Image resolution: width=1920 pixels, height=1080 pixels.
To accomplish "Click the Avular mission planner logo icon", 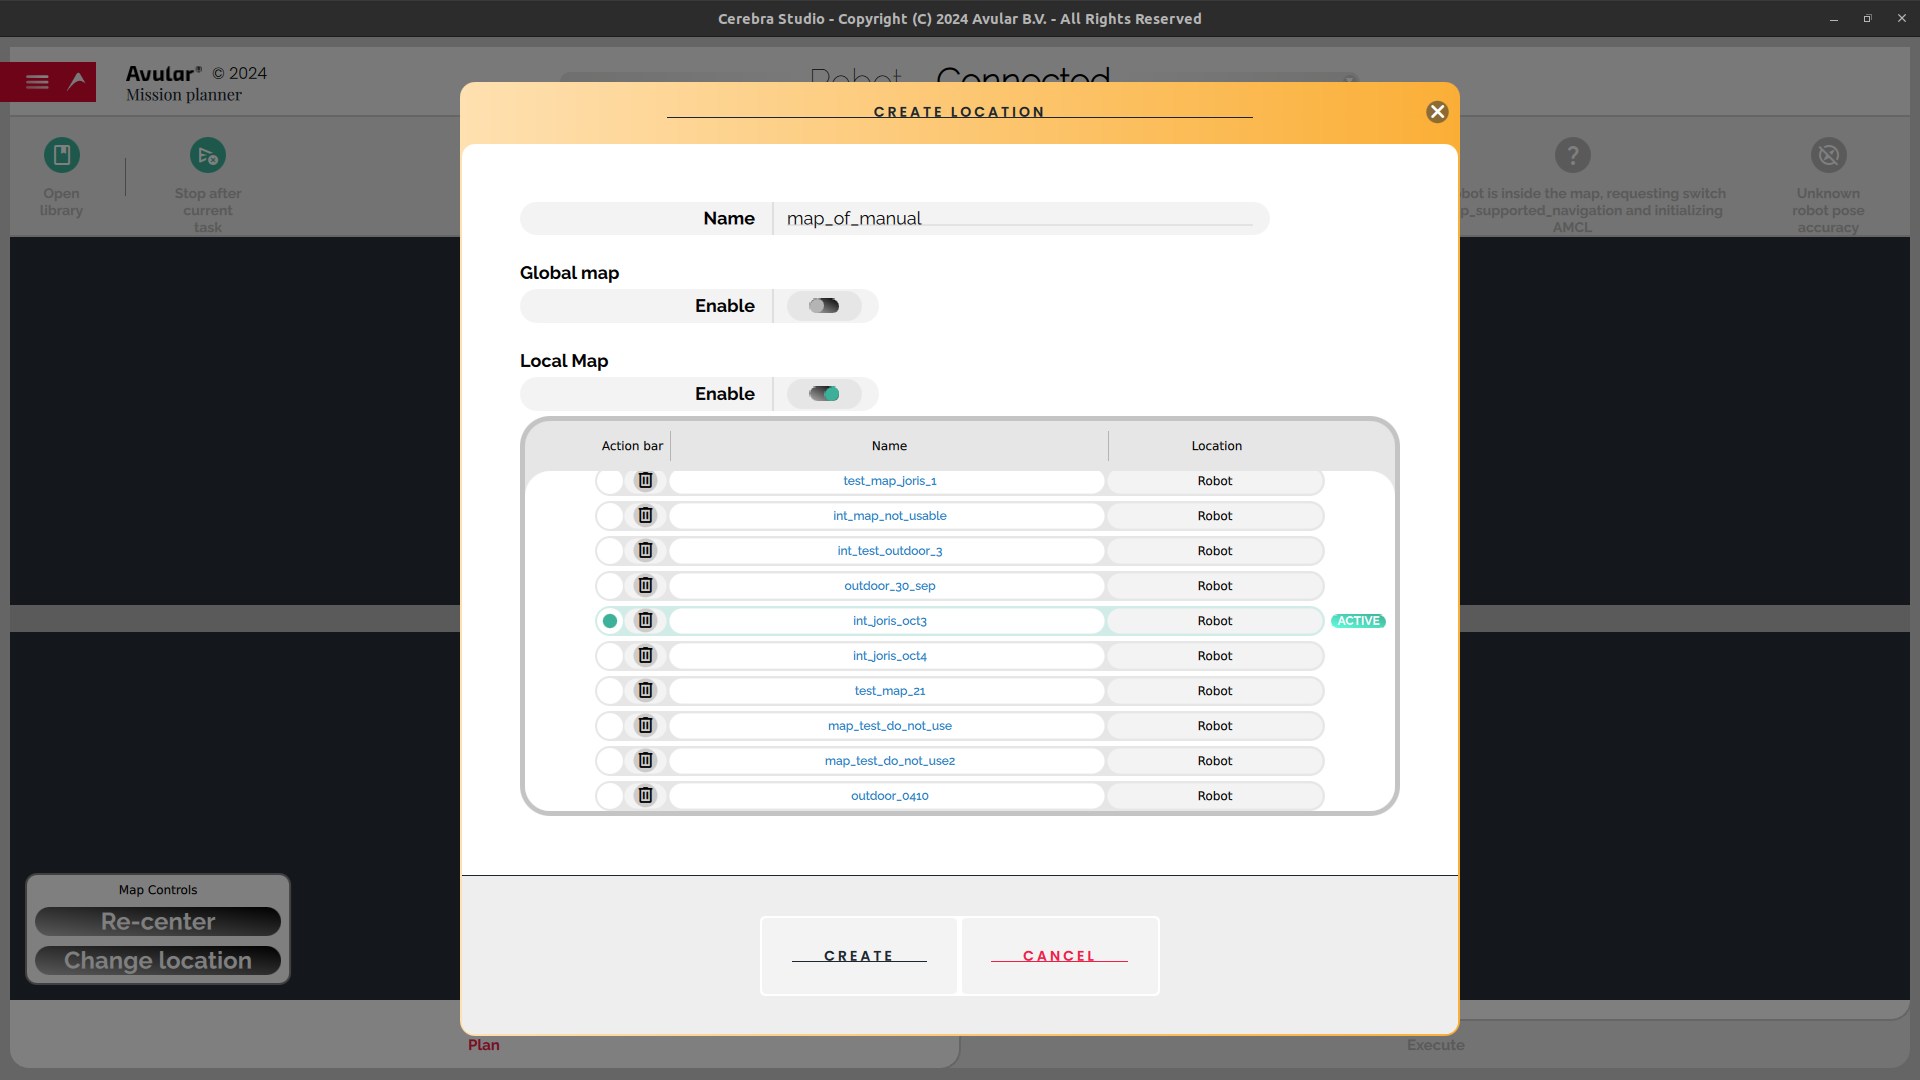I will (x=76, y=82).
